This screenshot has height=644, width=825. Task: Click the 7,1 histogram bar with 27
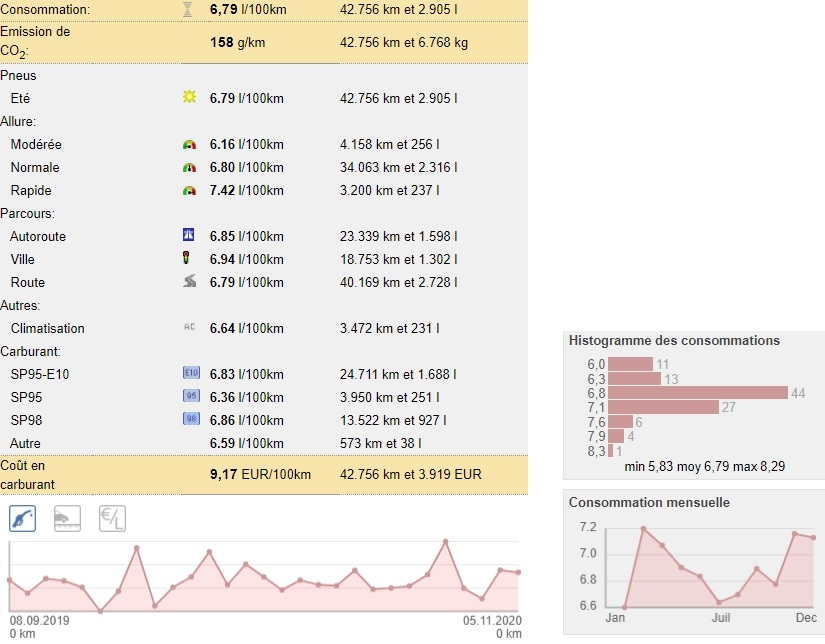[x=664, y=407]
